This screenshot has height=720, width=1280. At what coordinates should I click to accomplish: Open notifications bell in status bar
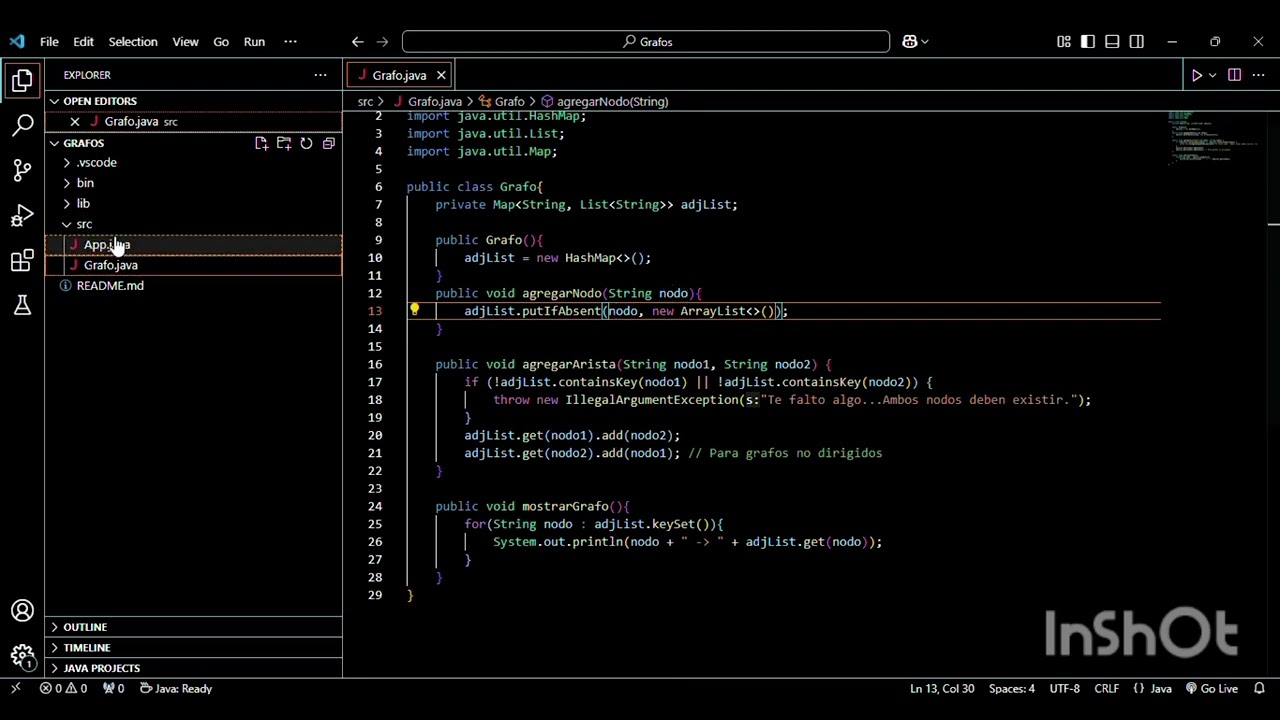(1259, 688)
